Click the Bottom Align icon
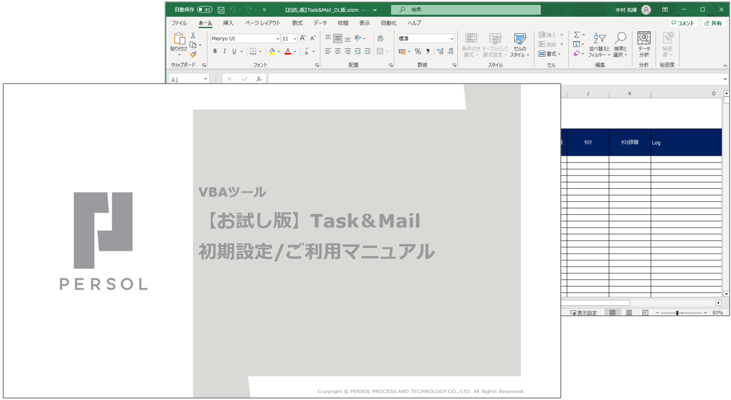Viewport: 731px width, 400px height. pyautogui.click(x=348, y=38)
